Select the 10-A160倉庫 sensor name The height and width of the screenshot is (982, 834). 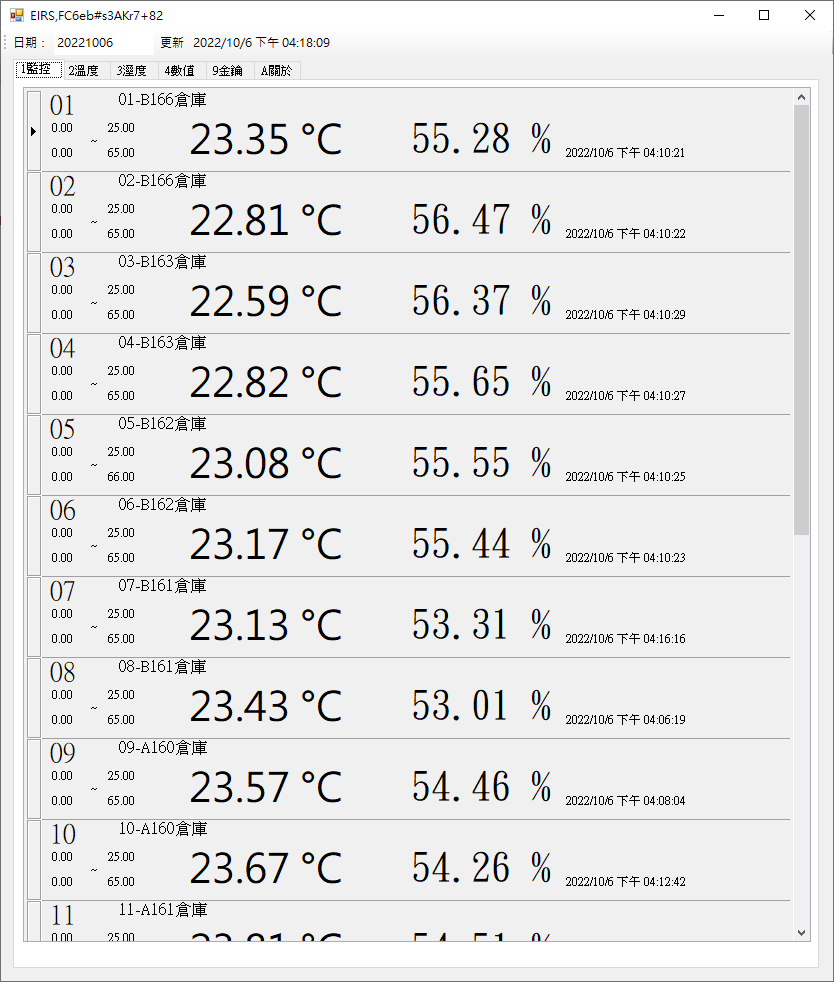162,829
